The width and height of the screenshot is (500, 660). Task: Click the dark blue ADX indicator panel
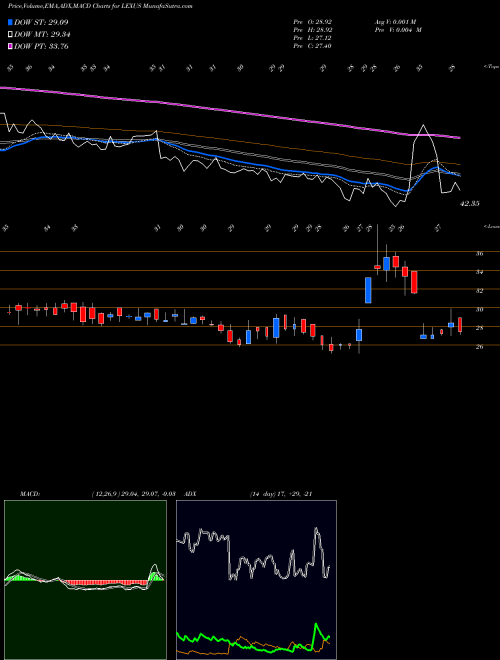256,580
